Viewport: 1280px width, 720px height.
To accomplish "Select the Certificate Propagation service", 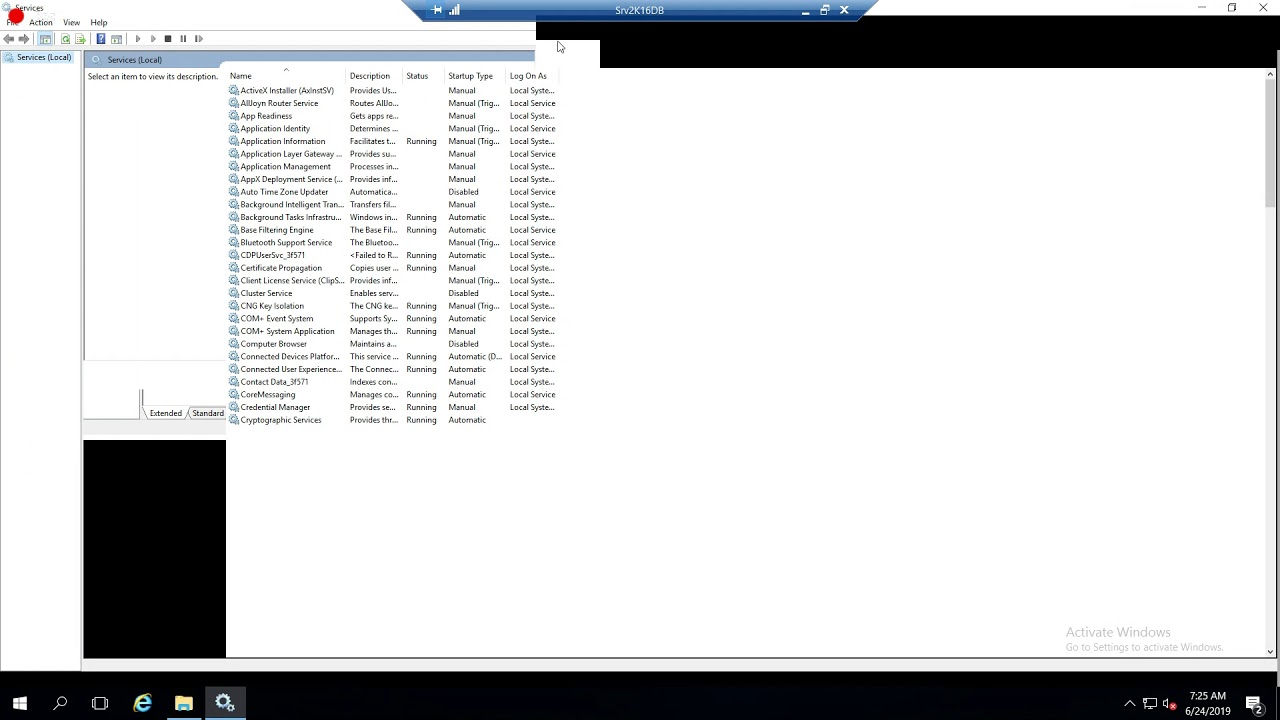I will tap(392, 268).
